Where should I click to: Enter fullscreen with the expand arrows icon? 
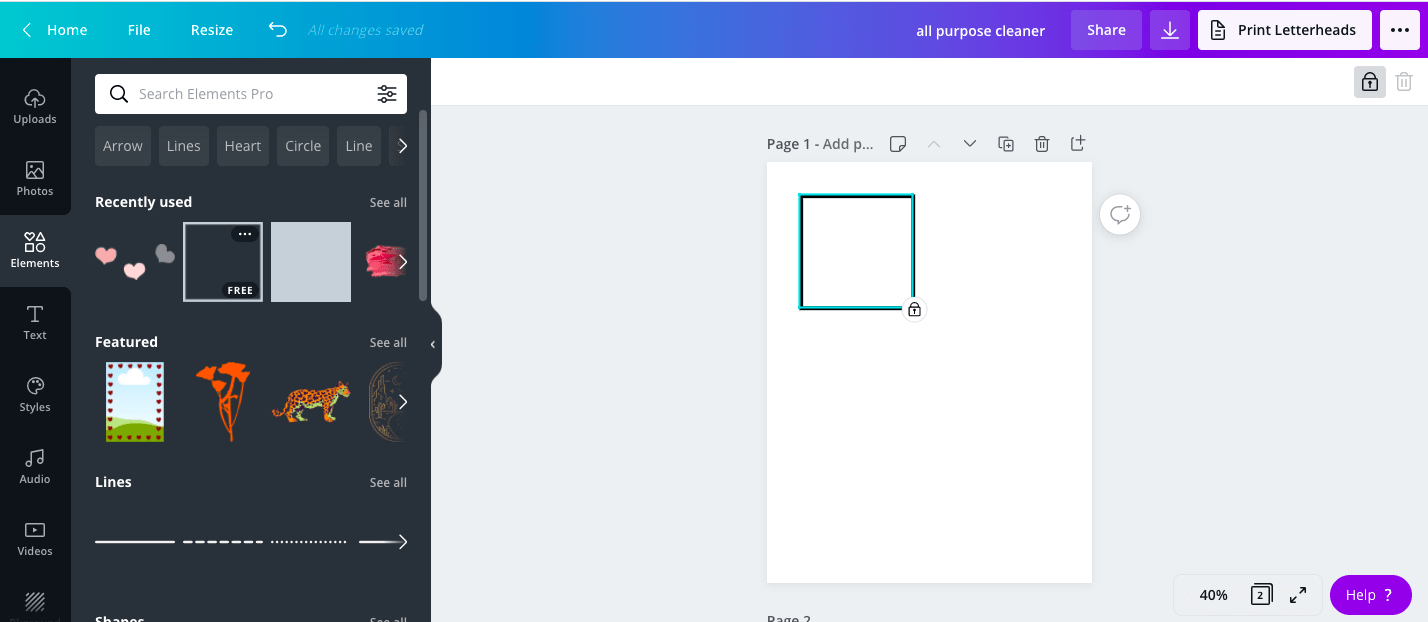click(1298, 595)
